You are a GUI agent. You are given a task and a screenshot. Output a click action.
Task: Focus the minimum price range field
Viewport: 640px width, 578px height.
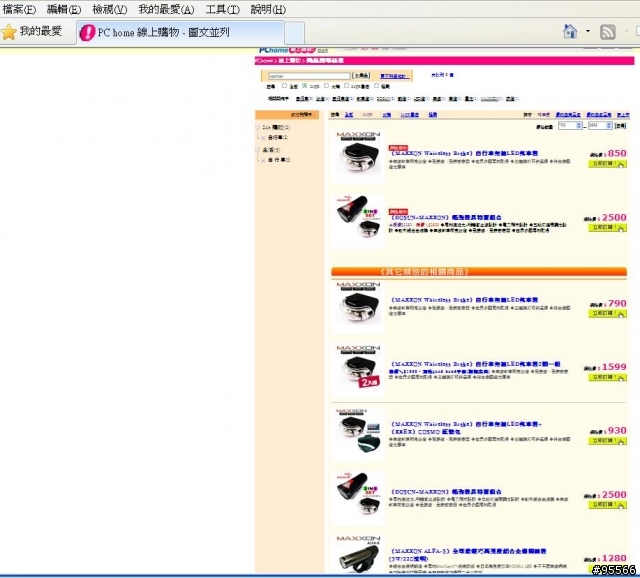[567, 126]
